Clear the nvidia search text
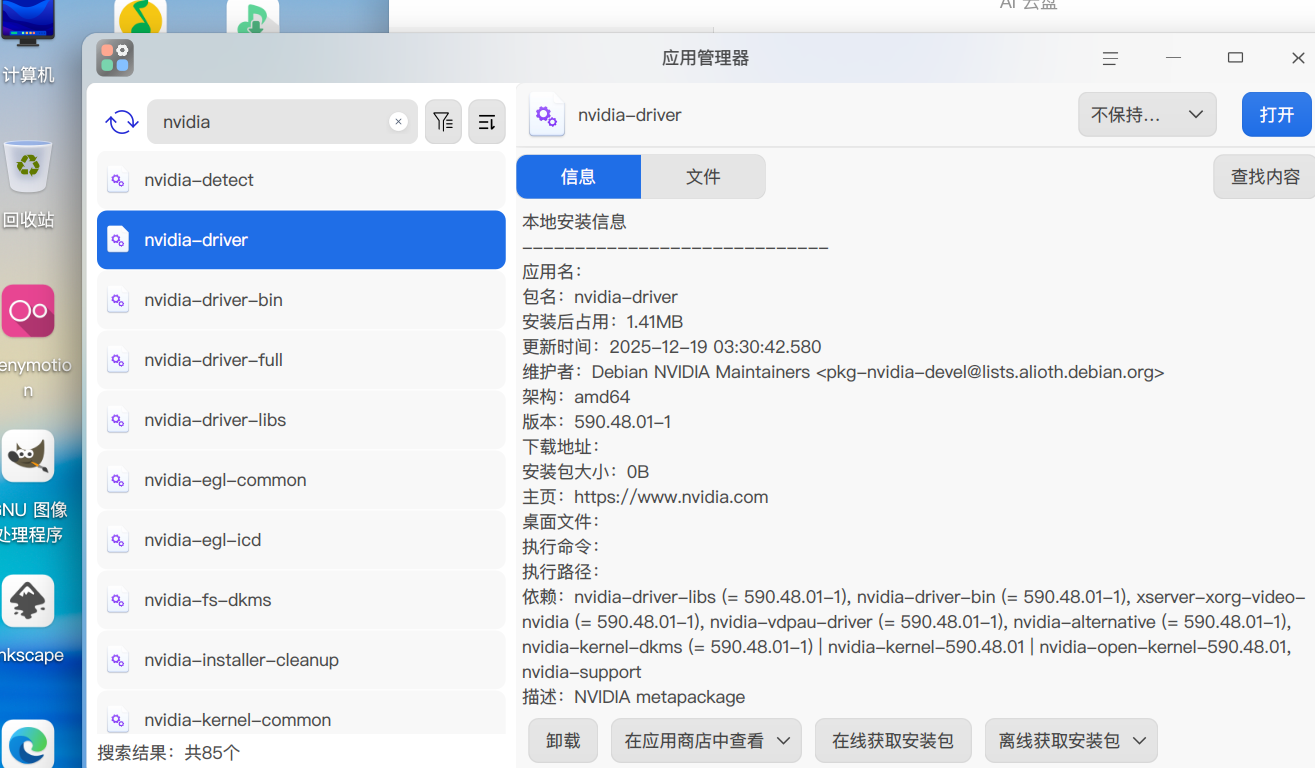The image size is (1315, 768). click(398, 122)
